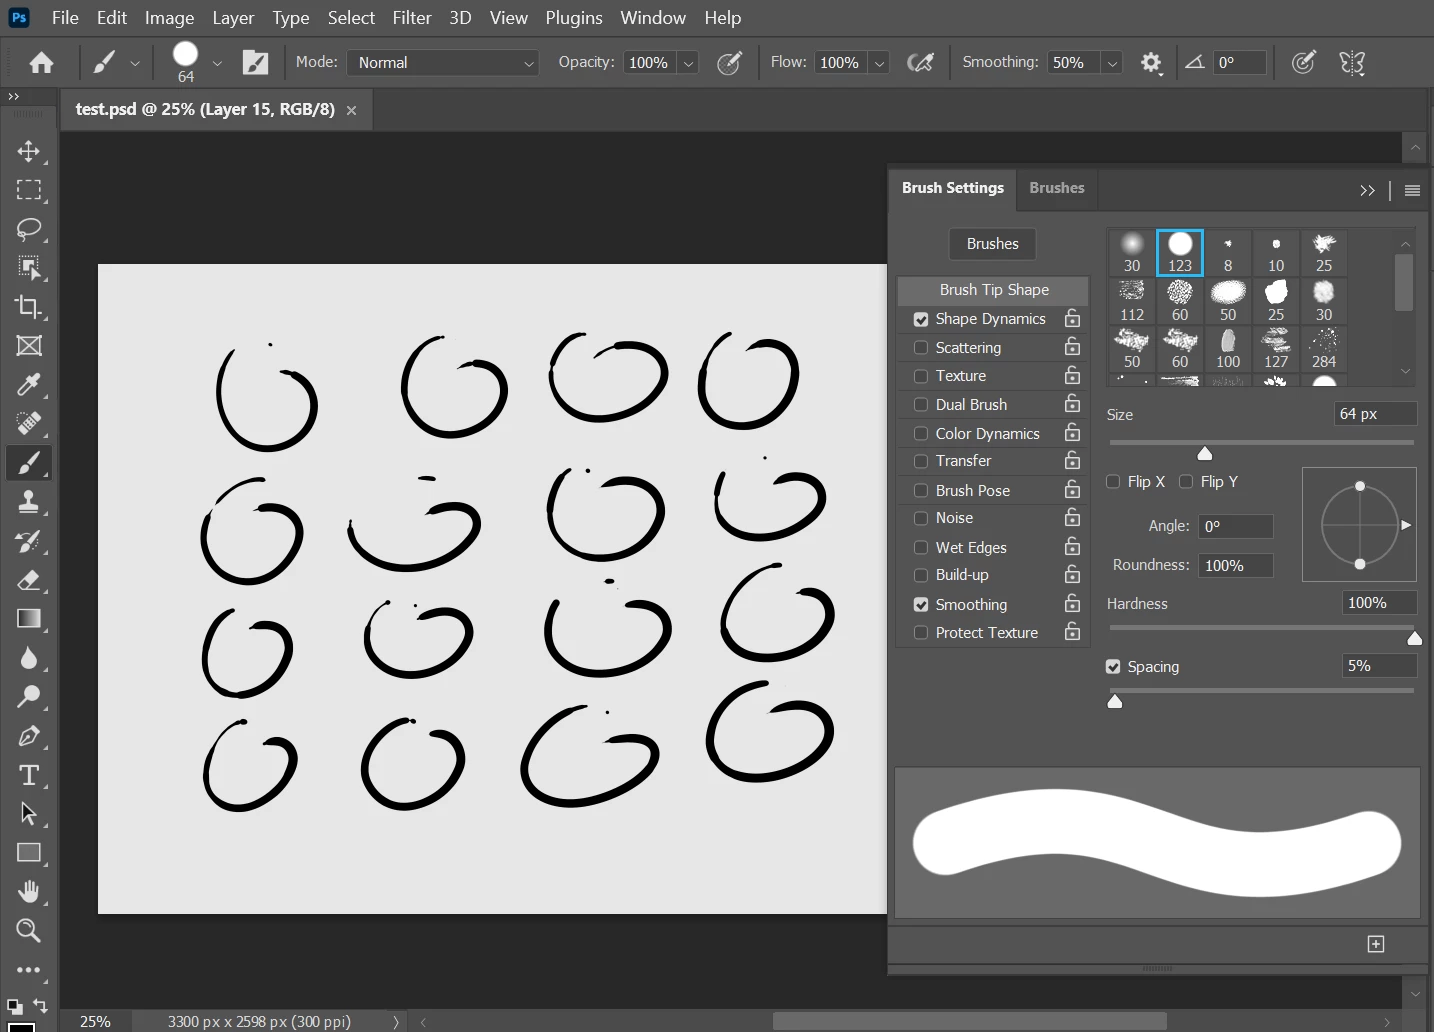The height and width of the screenshot is (1032, 1434).
Task: Expand the collapsed toolbar double arrows
Action: point(13,96)
